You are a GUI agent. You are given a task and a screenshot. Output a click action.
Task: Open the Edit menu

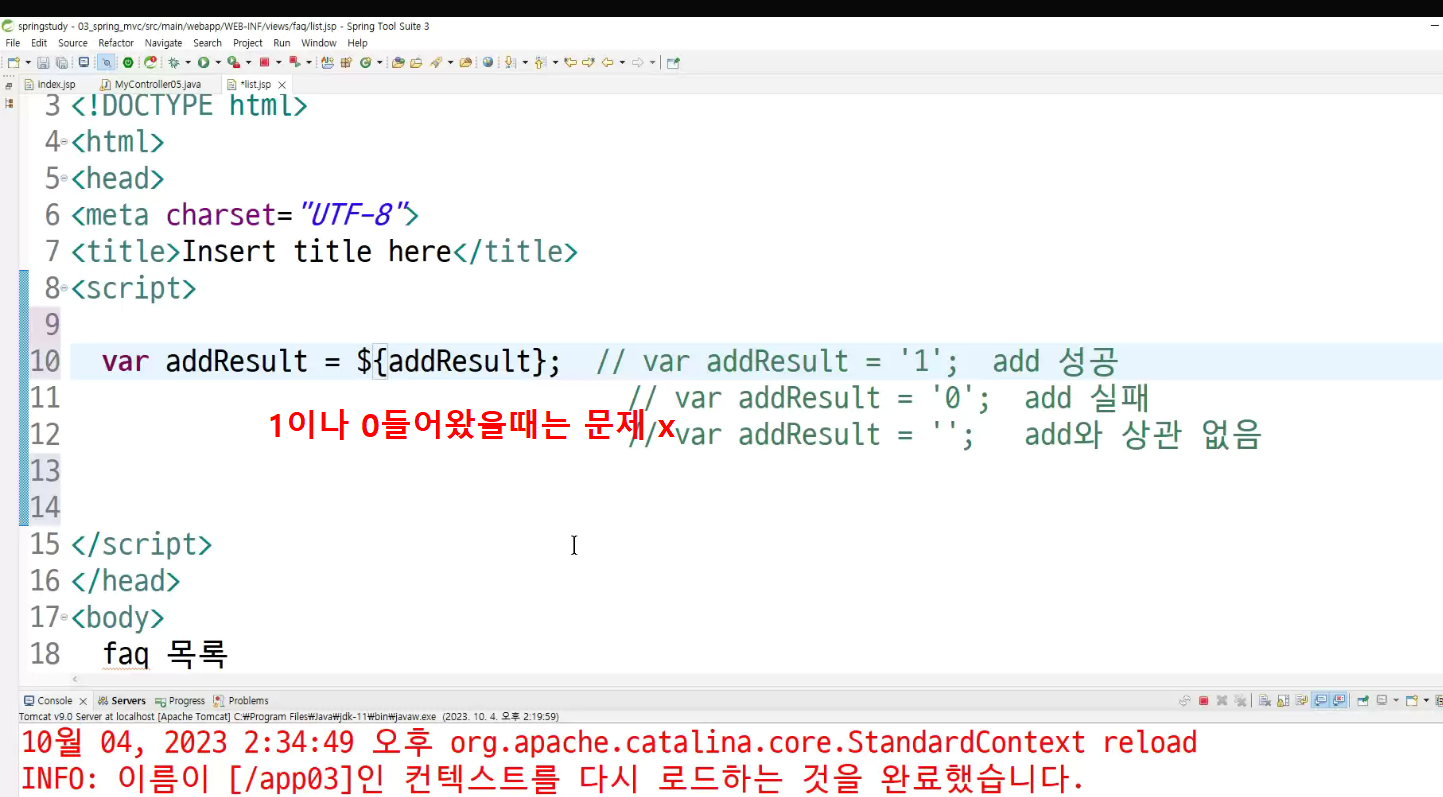[x=39, y=43]
